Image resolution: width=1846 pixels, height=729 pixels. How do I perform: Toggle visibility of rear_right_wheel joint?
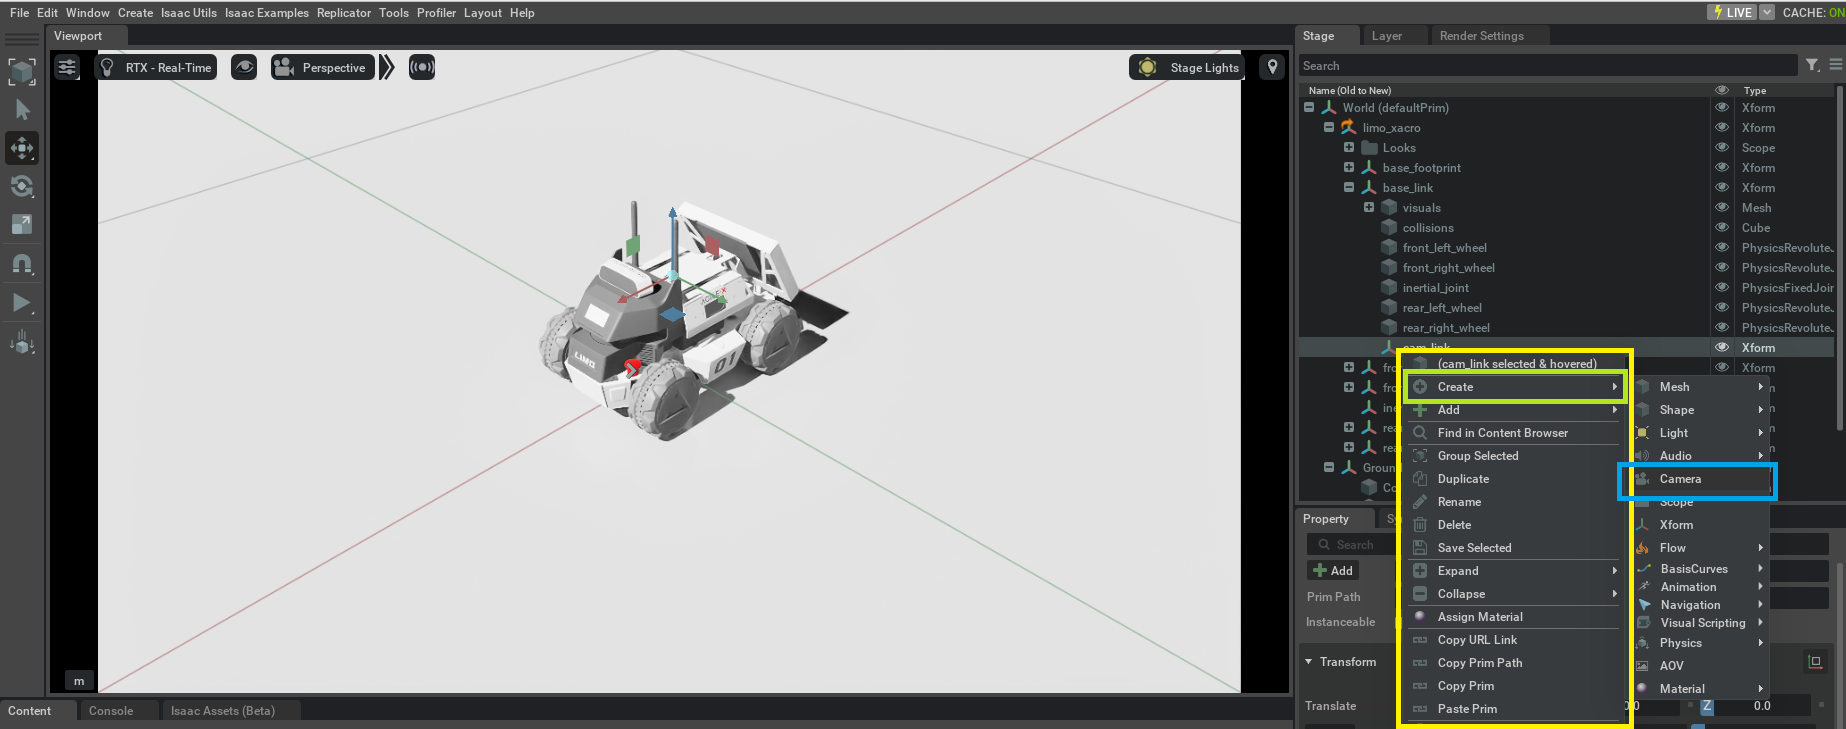[1722, 327]
